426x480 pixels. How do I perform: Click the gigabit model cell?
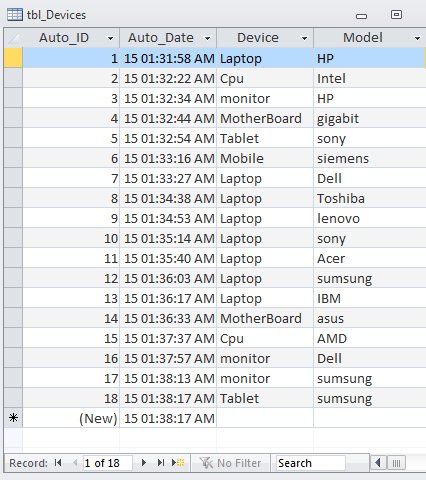[x=370, y=118]
